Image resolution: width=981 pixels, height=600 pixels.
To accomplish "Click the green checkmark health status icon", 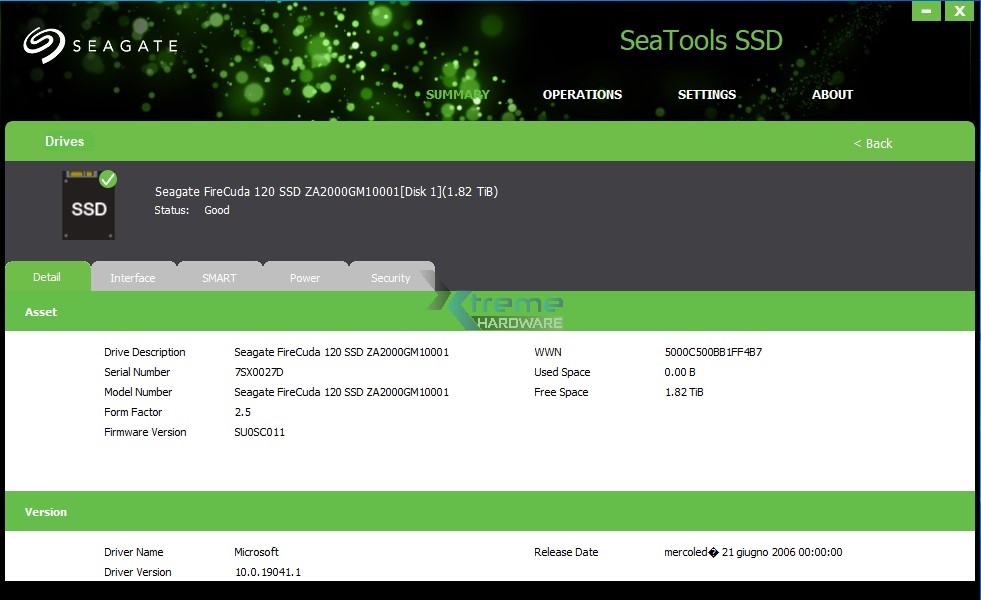I will (x=108, y=177).
